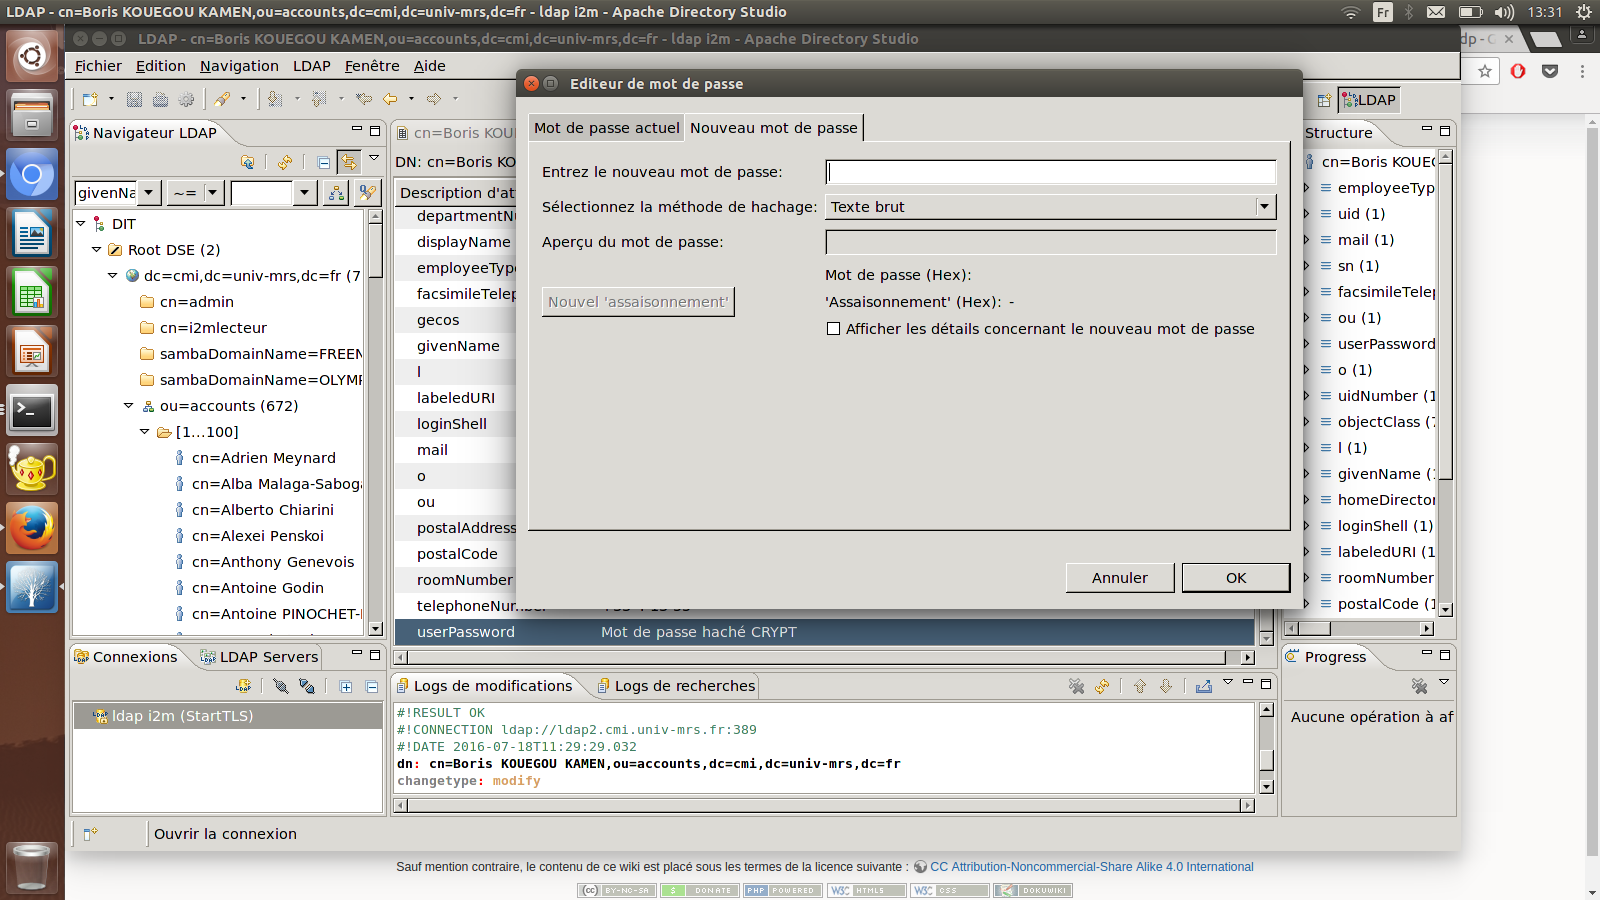The width and height of the screenshot is (1600, 900).
Task: Click inside the new password input field
Action: (x=1050, y=172)
